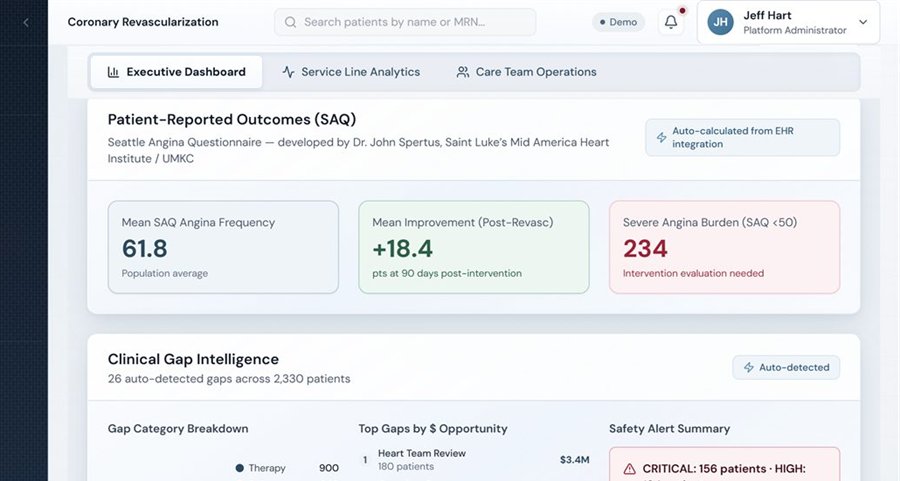Click the Executive Dashboard bar chart icon
The height and width of the screenshot is (481, 900).
pyautogui.click(x=113, y=72)
